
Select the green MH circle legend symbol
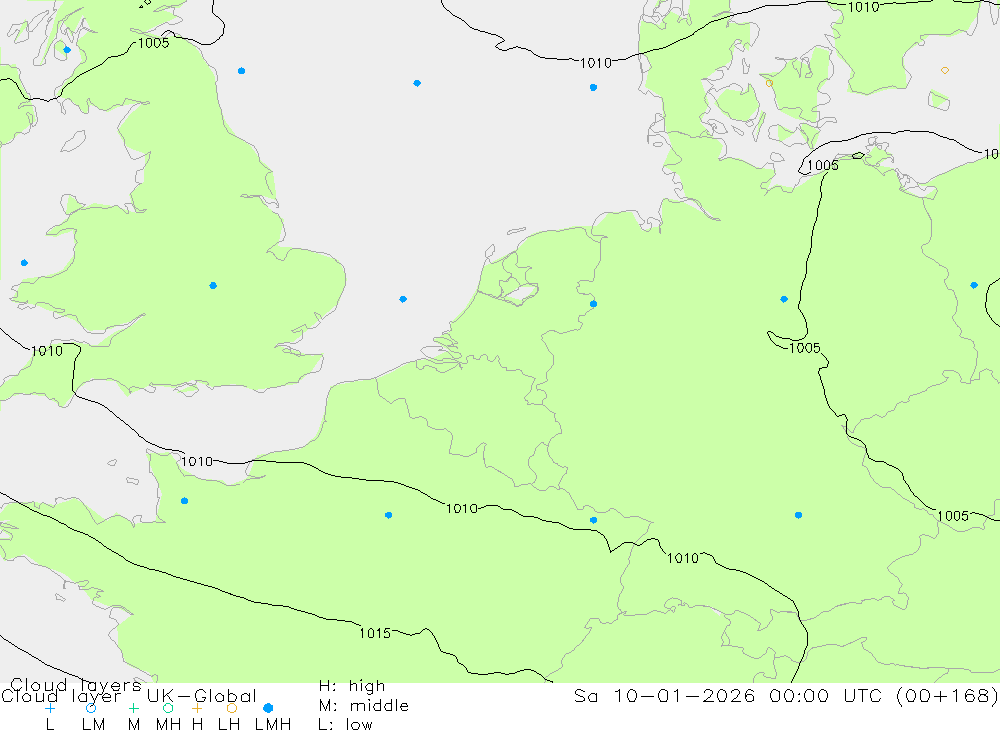168,708
